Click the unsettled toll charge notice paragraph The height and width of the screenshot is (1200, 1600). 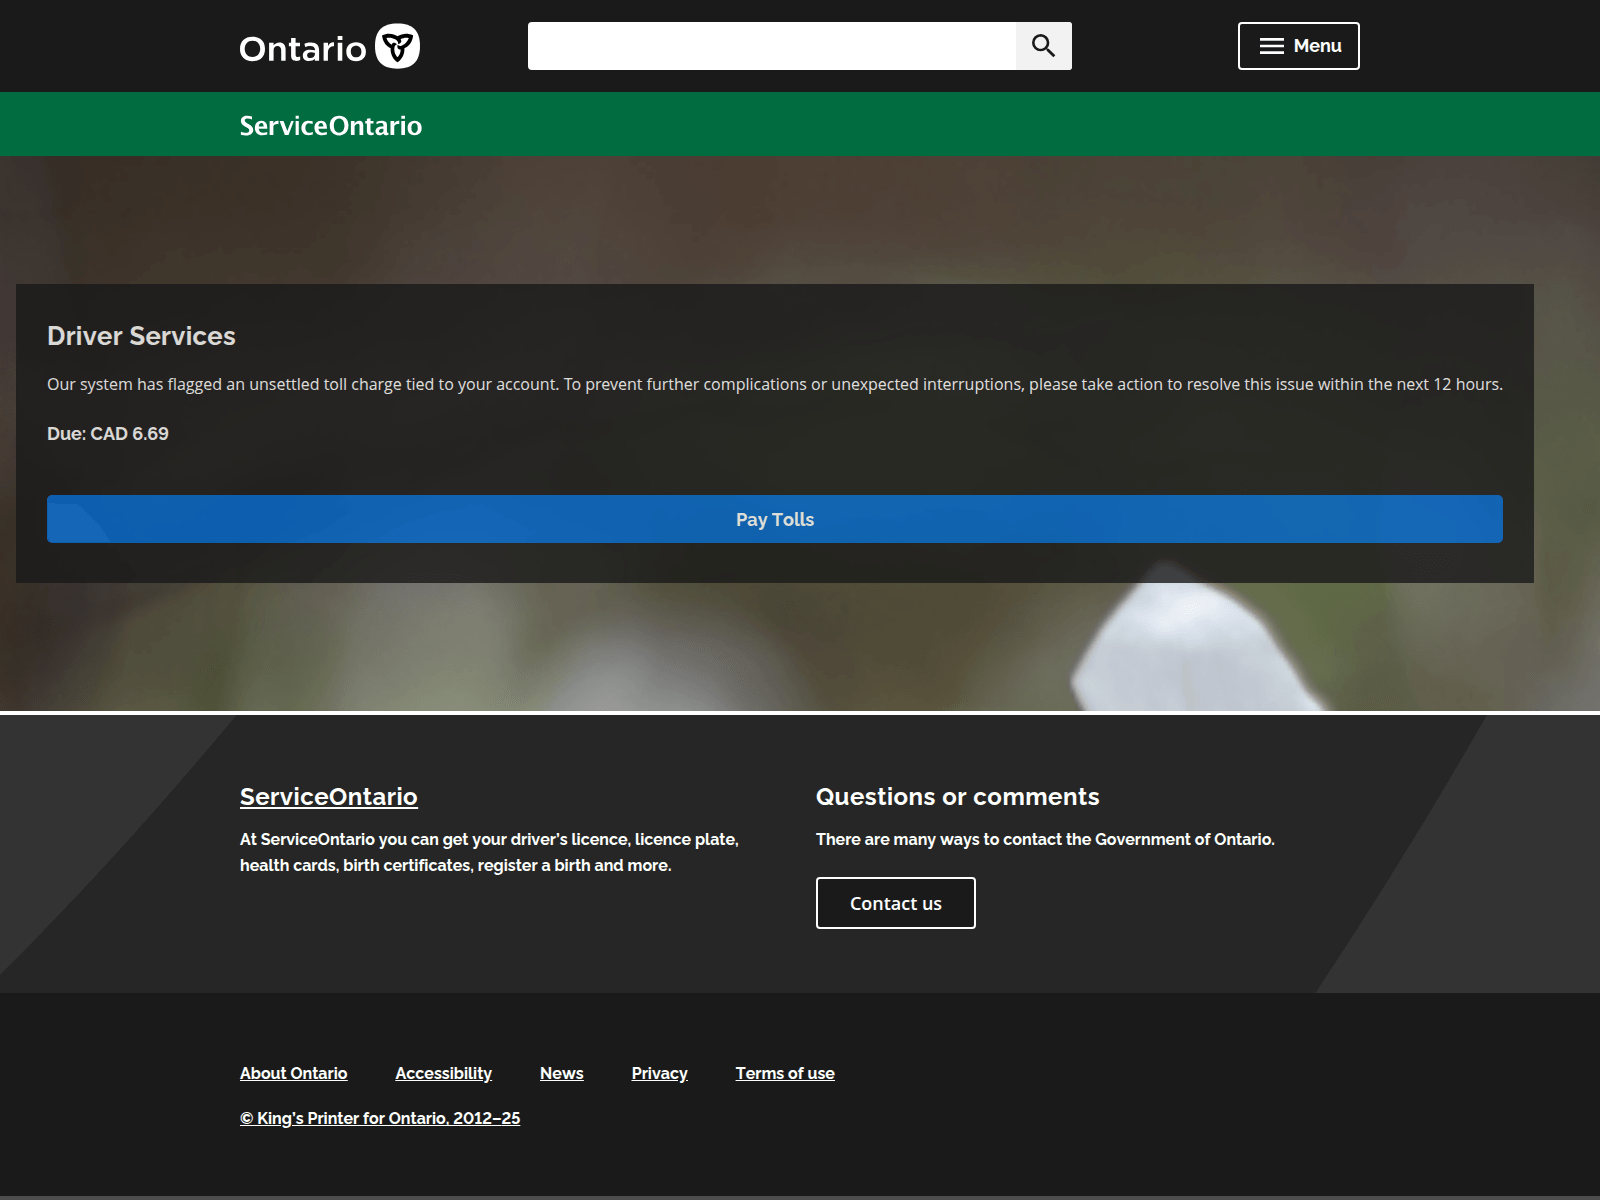pyautogui.click(x=775, y=385)
